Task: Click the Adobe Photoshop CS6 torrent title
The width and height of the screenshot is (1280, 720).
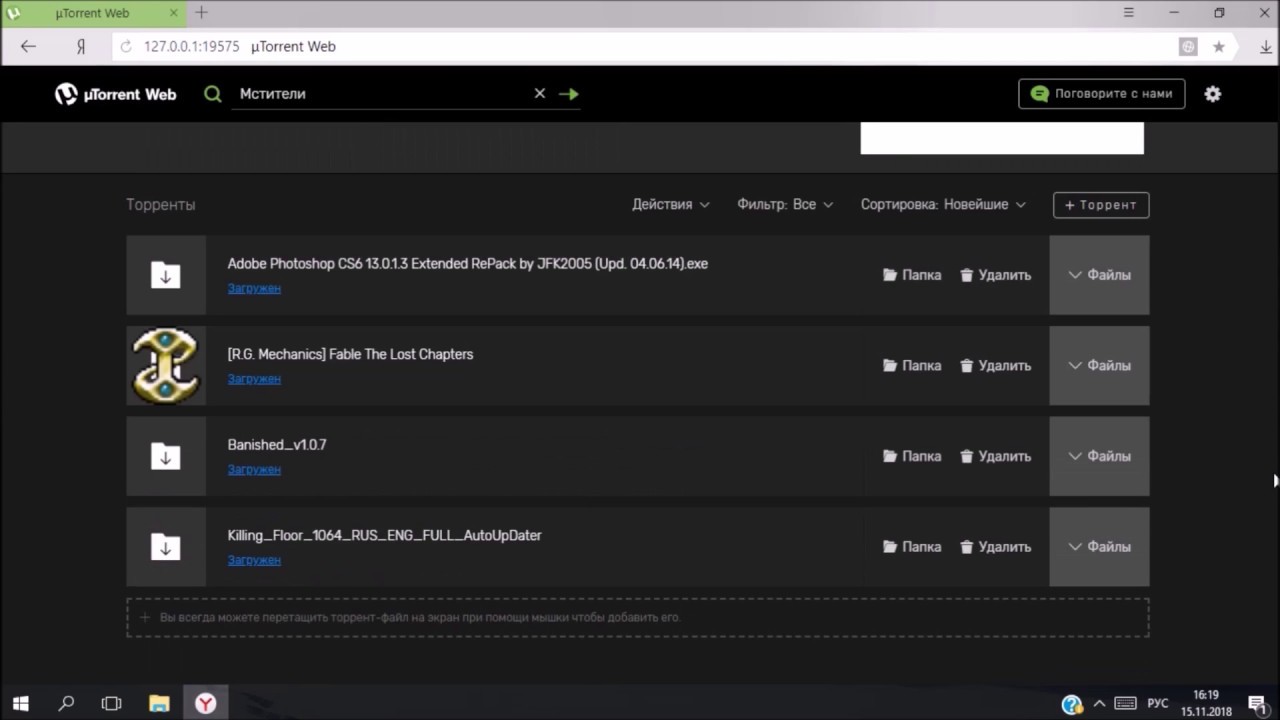Action: point(468,264)
